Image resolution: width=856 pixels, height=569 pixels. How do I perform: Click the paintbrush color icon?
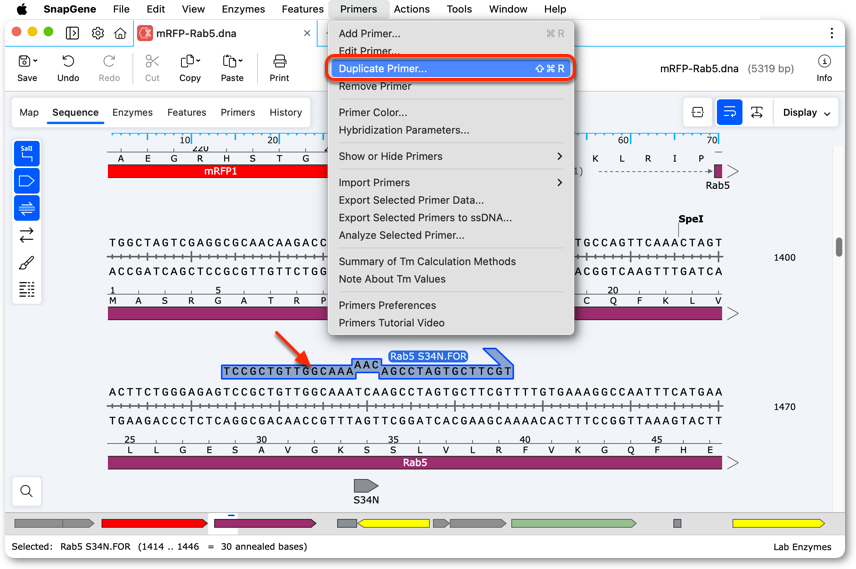click(27, 263)
